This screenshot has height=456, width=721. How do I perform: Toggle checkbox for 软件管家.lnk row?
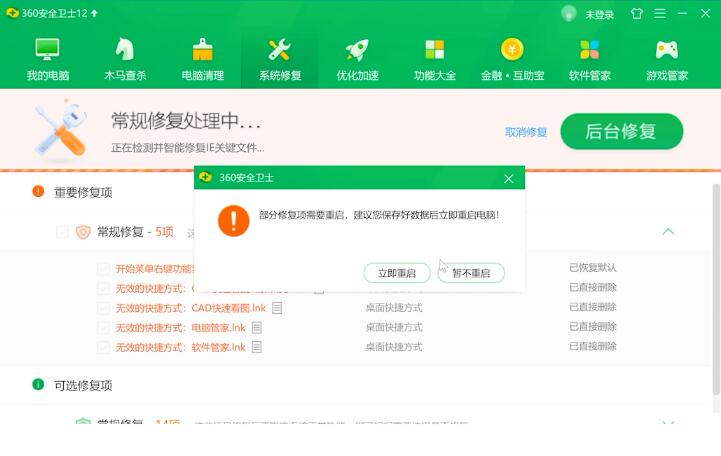(103, 347)
